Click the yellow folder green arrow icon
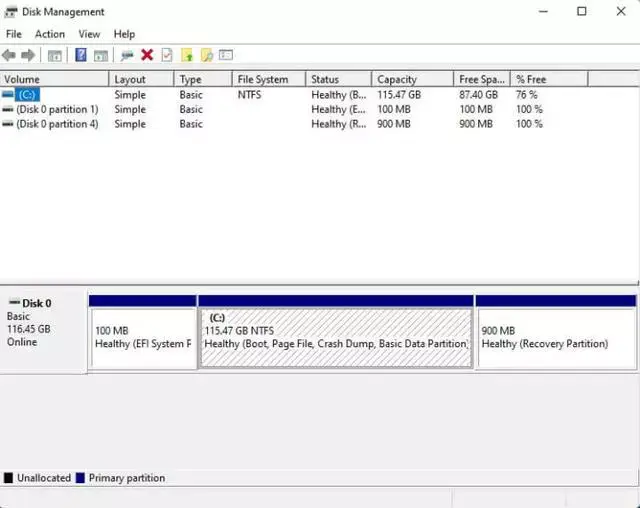 (x=187, y=55)
